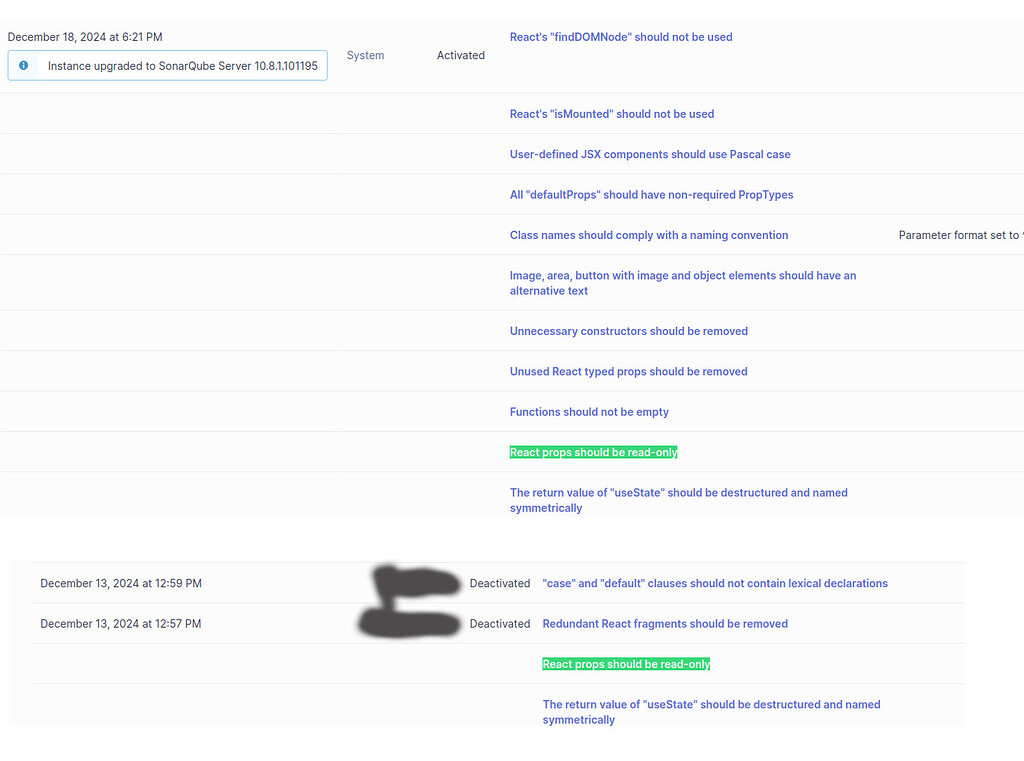Click the lower highlighted read-only props rule

[x=626, y=663]
